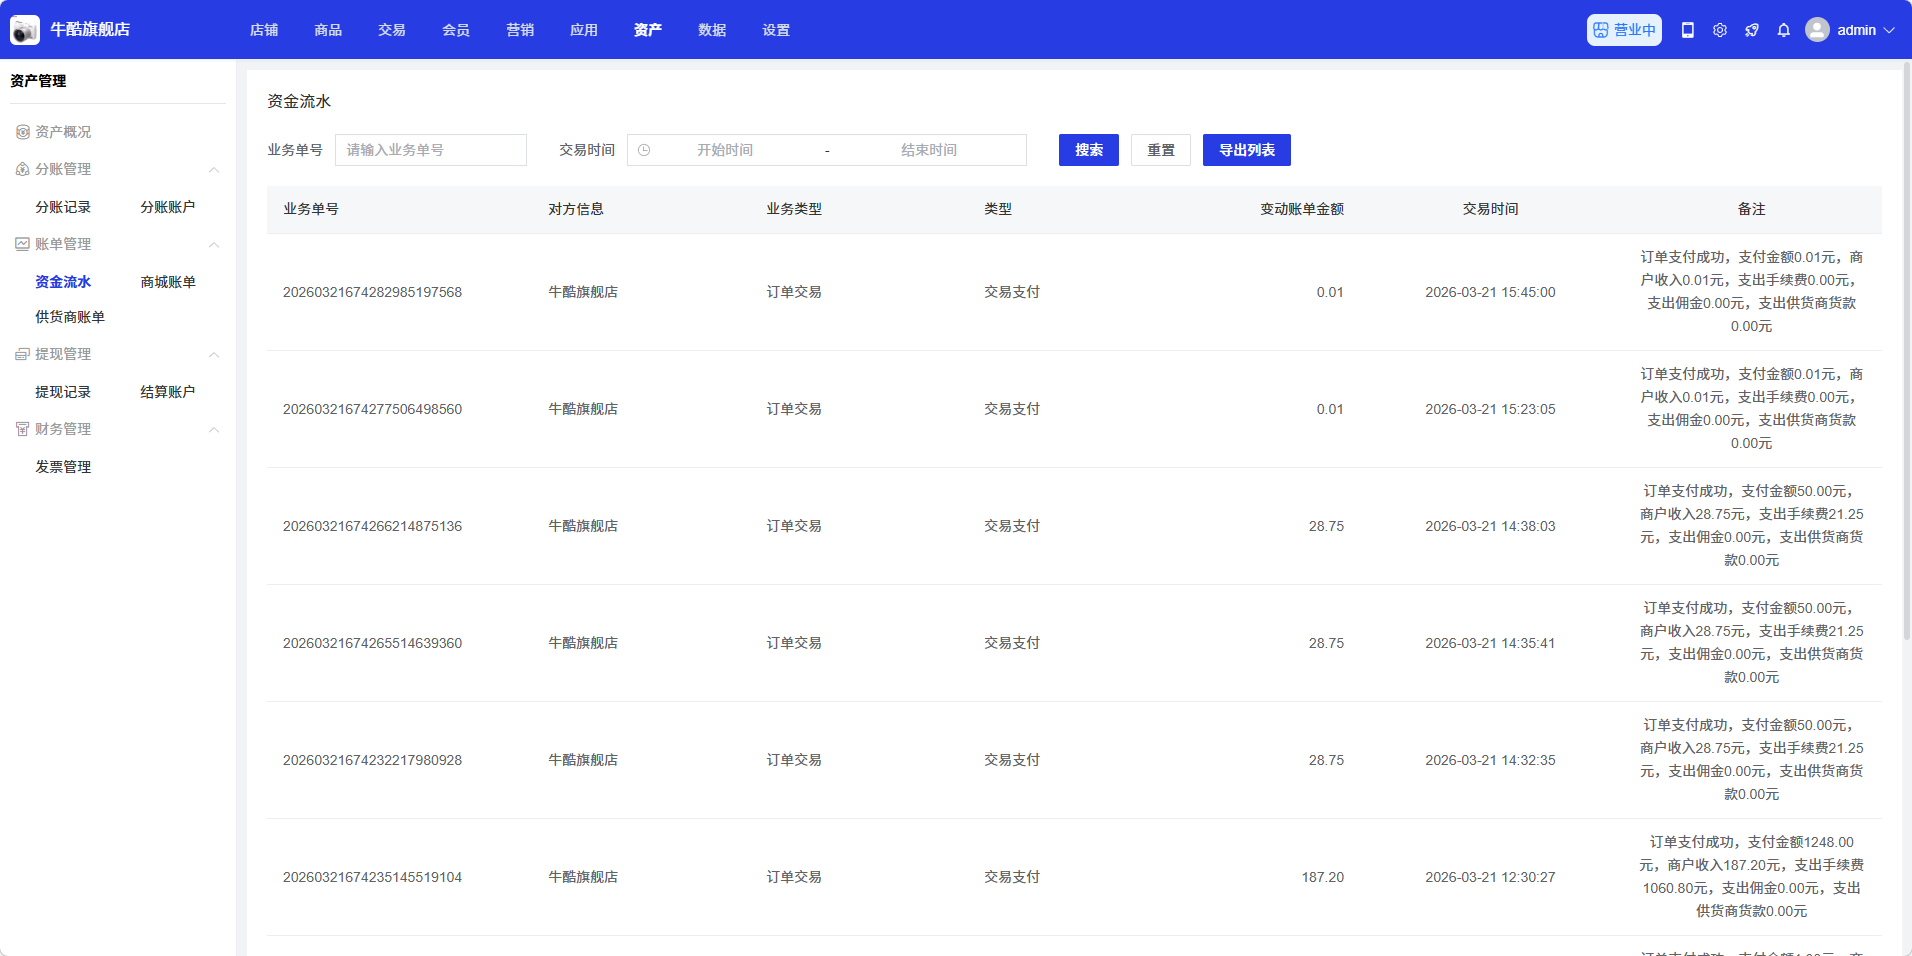Click the 营业中 store status badge
Viewport: 1912px width, 956px height.
pyautogui.click(x=1624, y=30)
